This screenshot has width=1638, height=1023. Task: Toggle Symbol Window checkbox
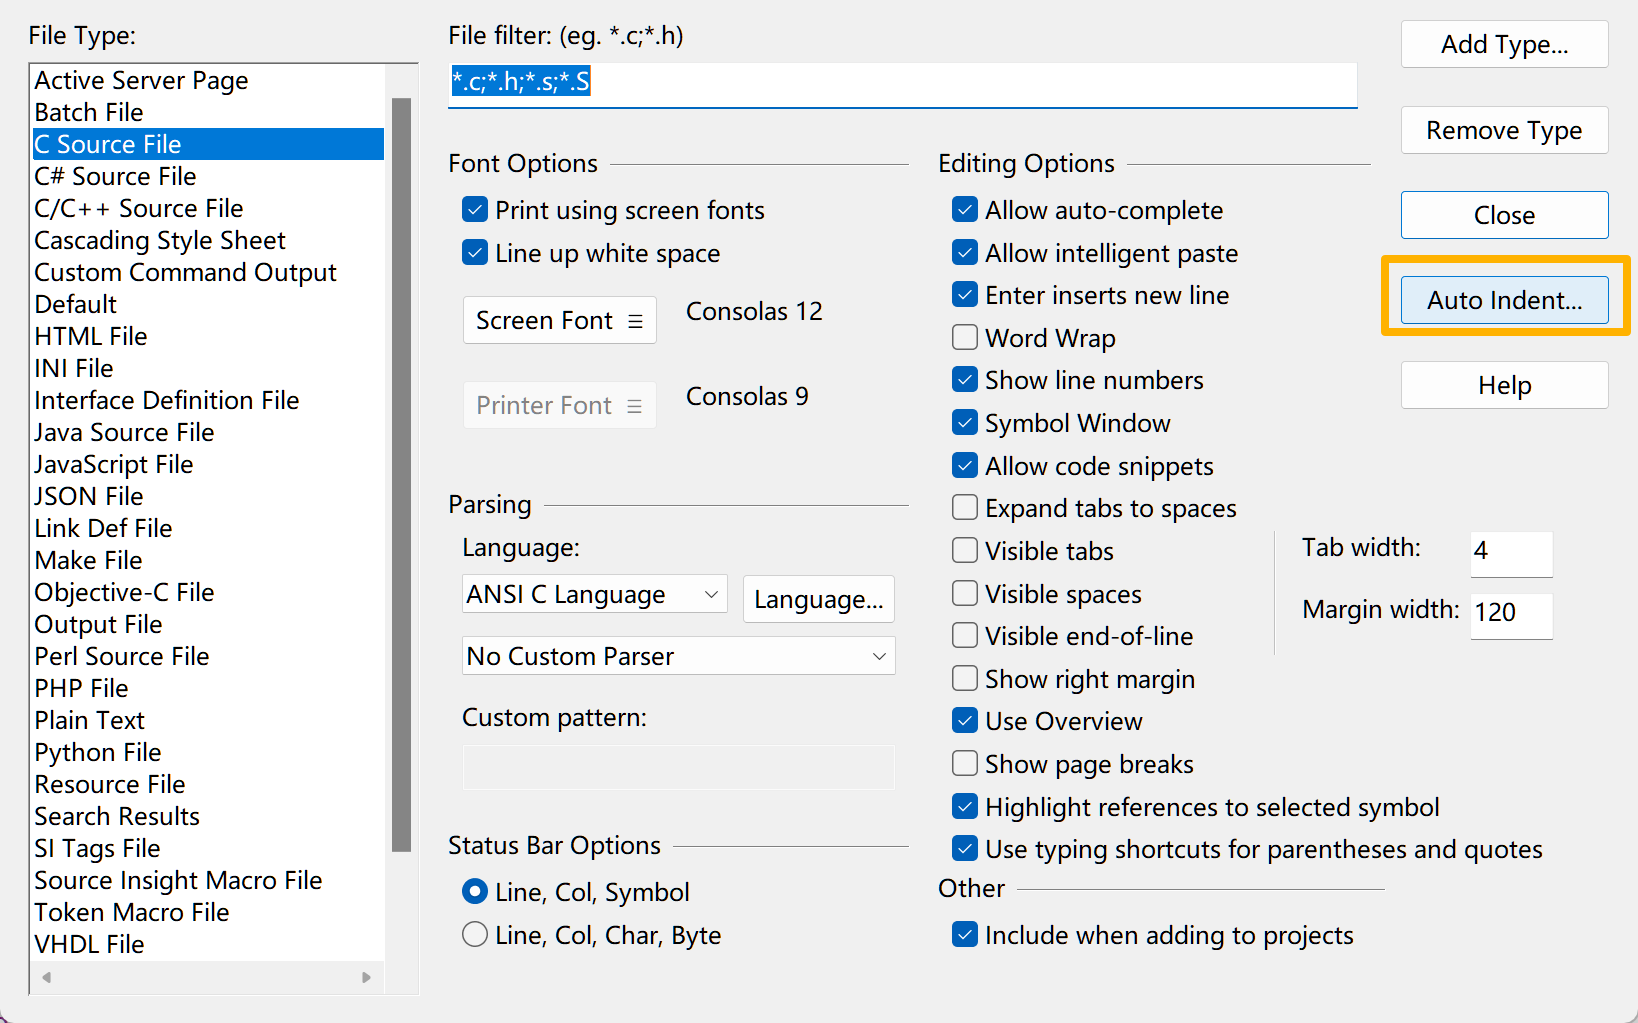pos(965,423)
